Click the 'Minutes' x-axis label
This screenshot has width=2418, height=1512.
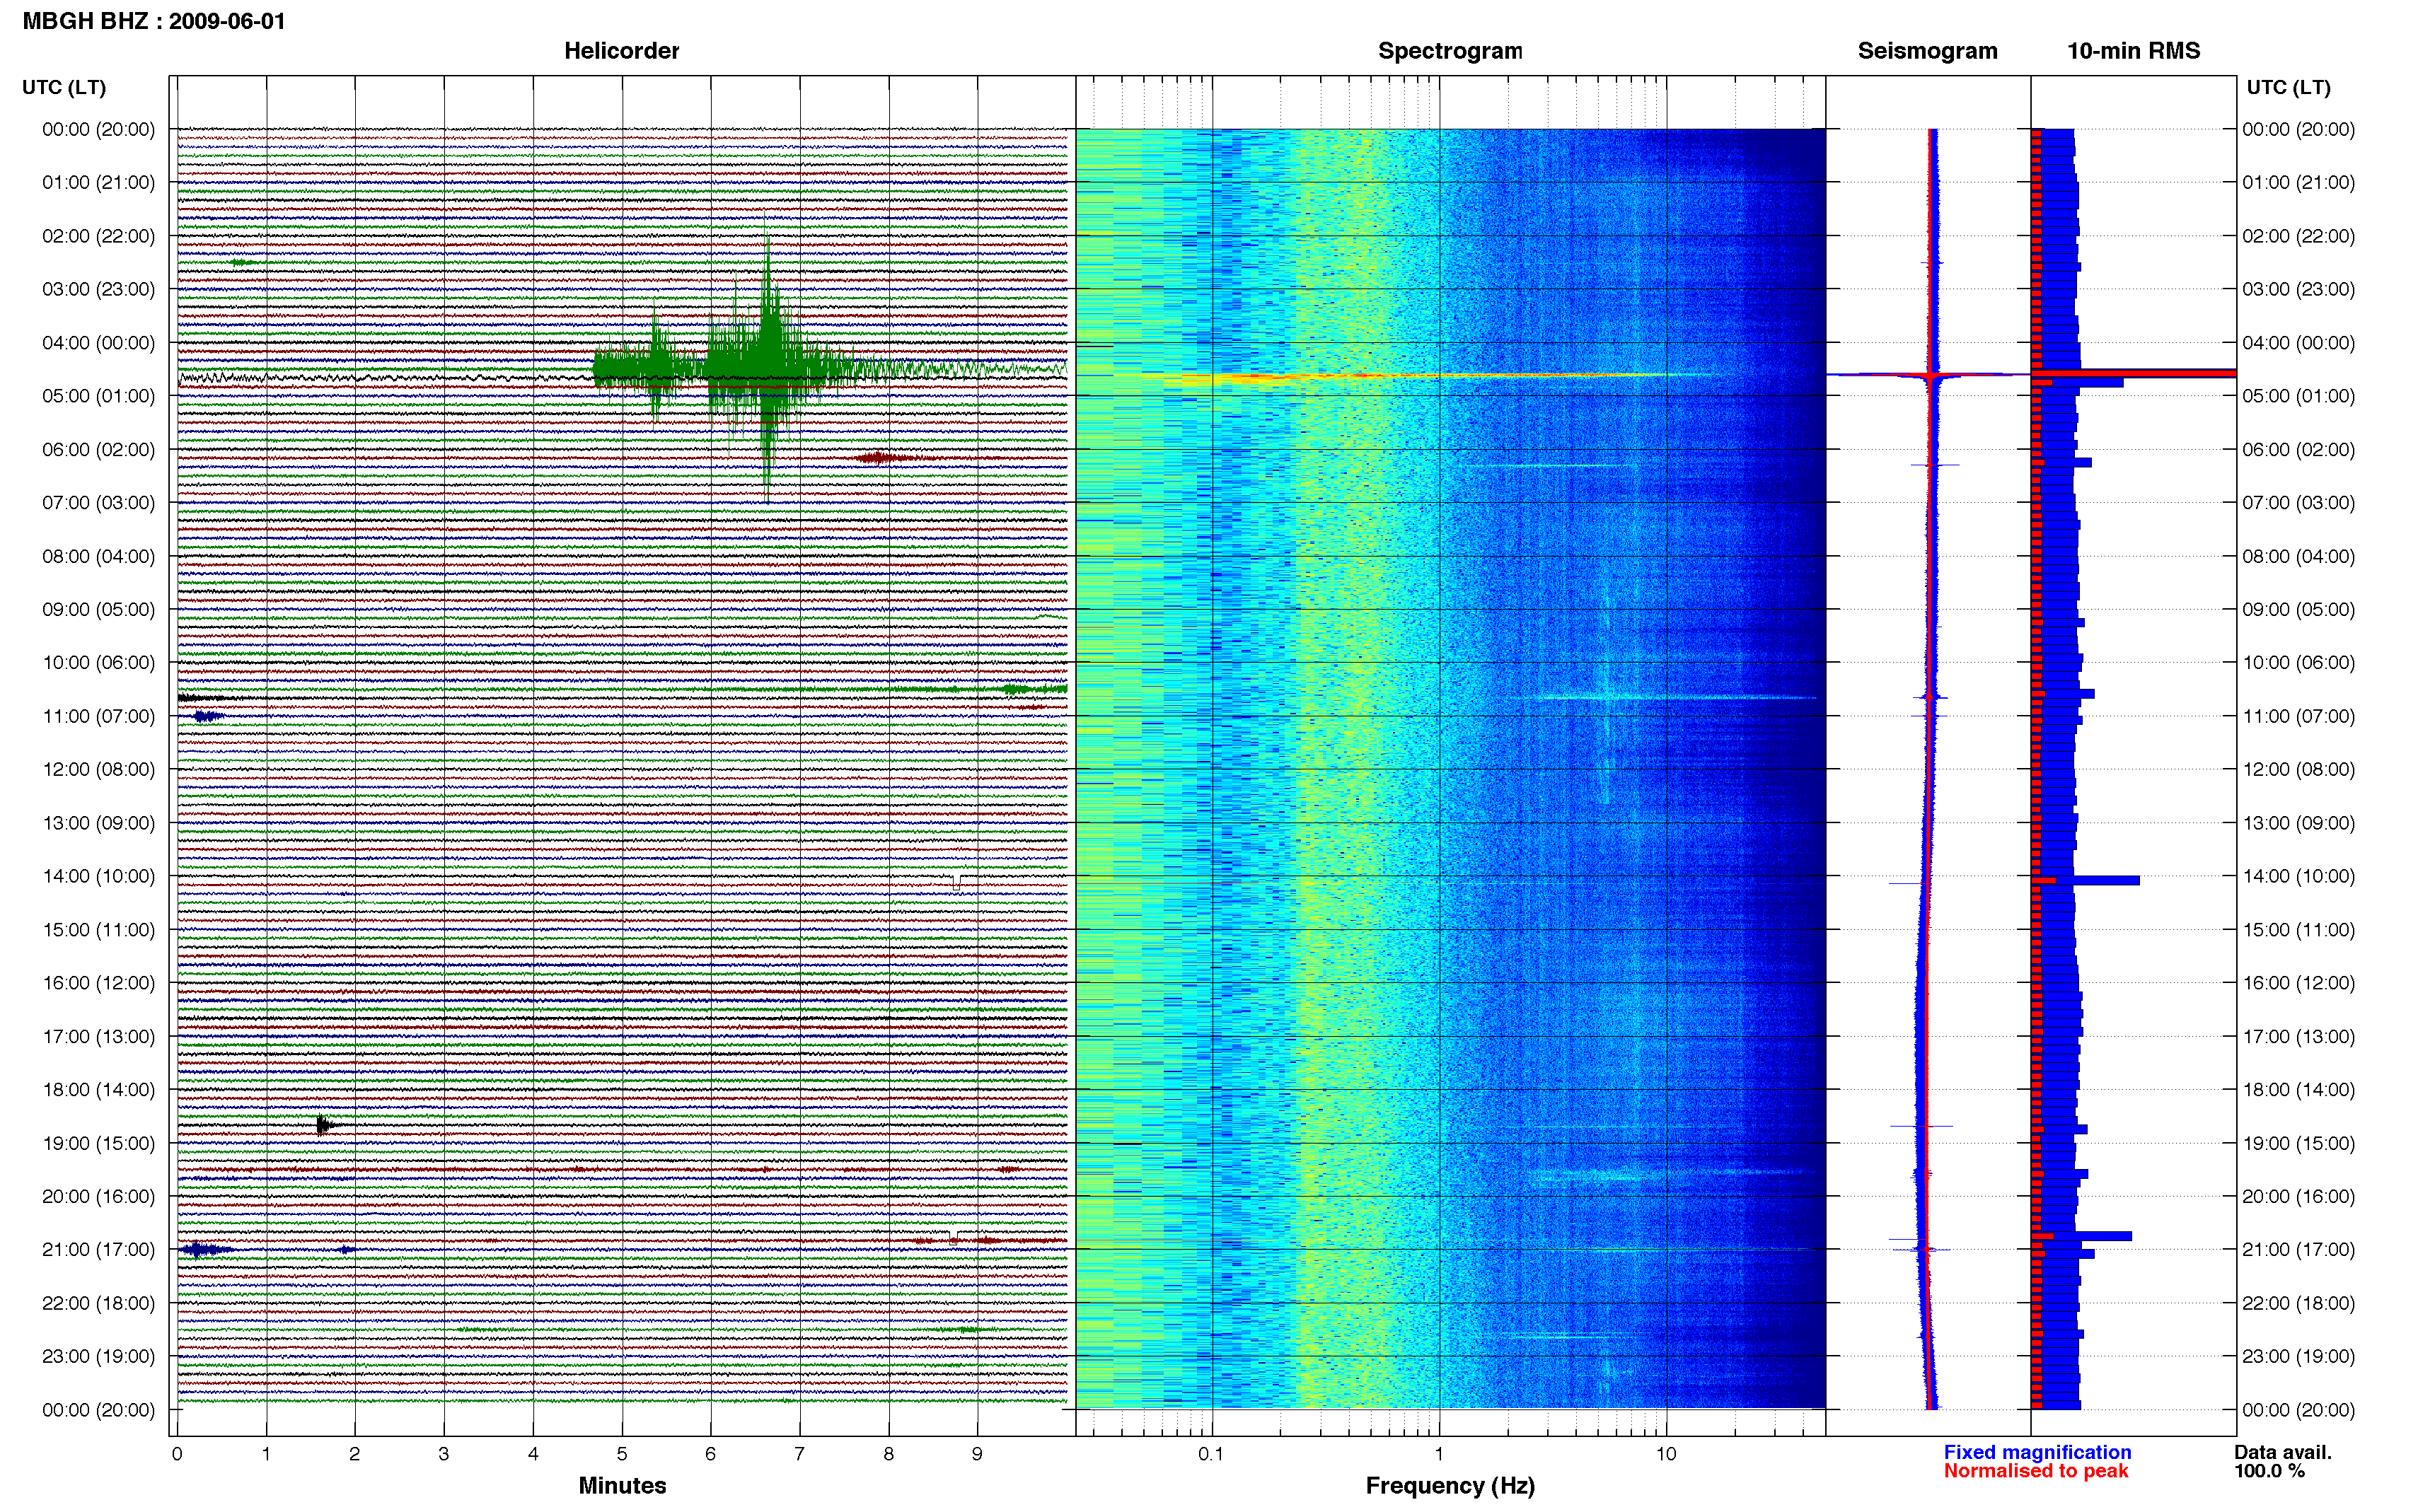(622, 1485)
